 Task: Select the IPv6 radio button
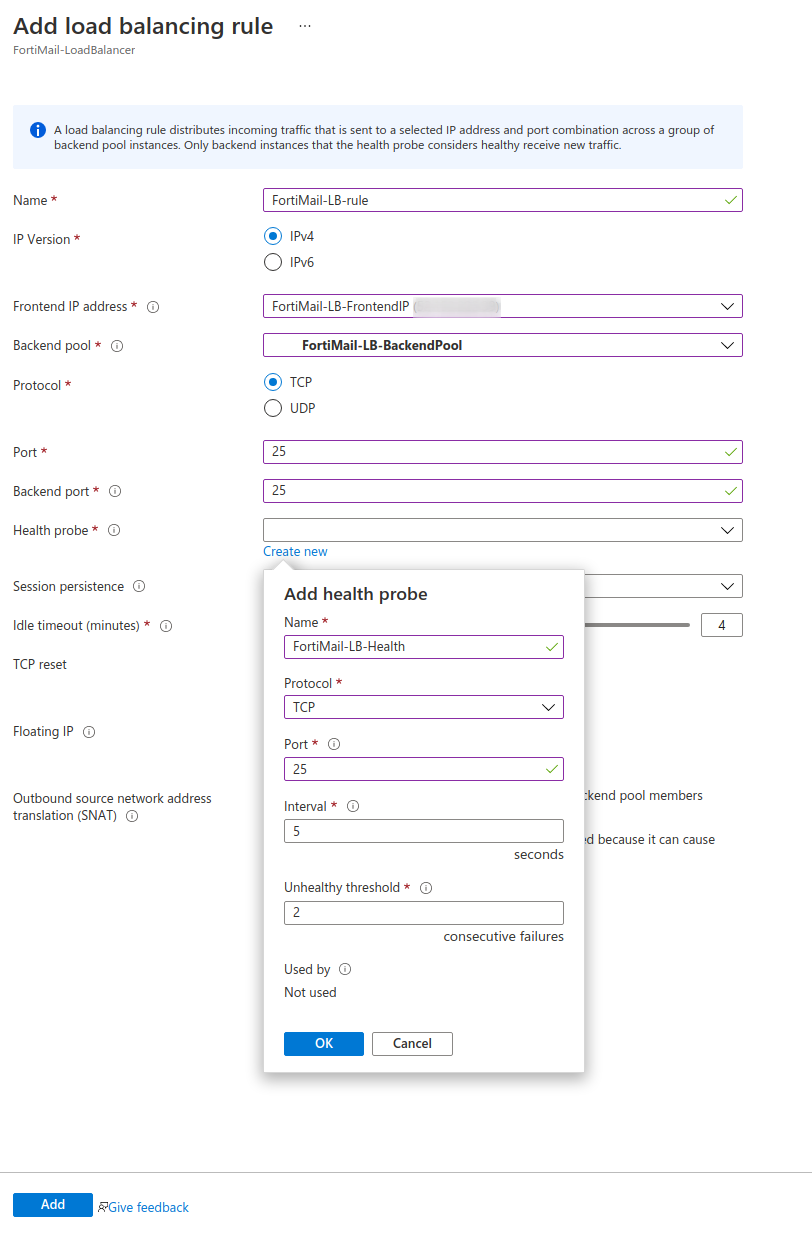271,262
